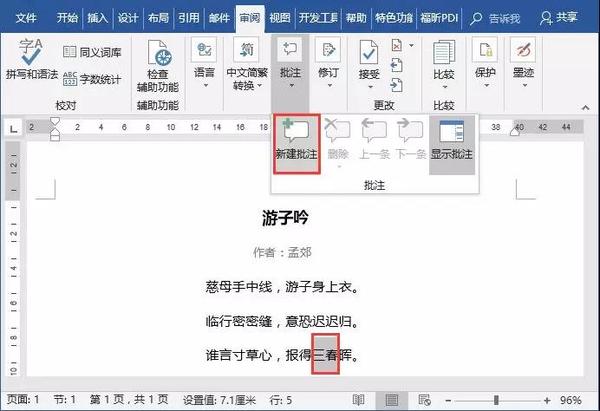
Task: Switch to the 福昕PDF tab
Action: click(439, 18)
